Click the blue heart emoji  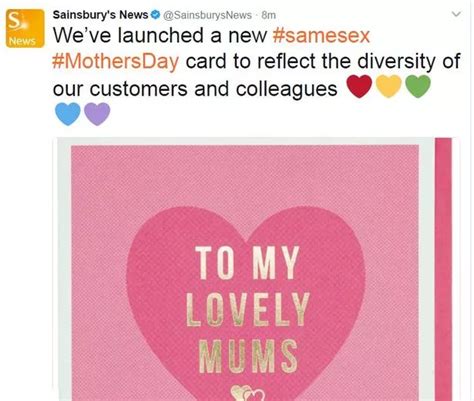tap(68, 114)
